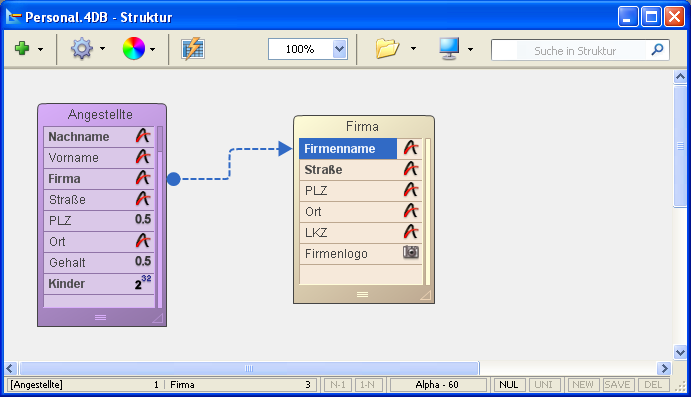Click the SAVE status button

pyautogui.click(x=617, y=385)
